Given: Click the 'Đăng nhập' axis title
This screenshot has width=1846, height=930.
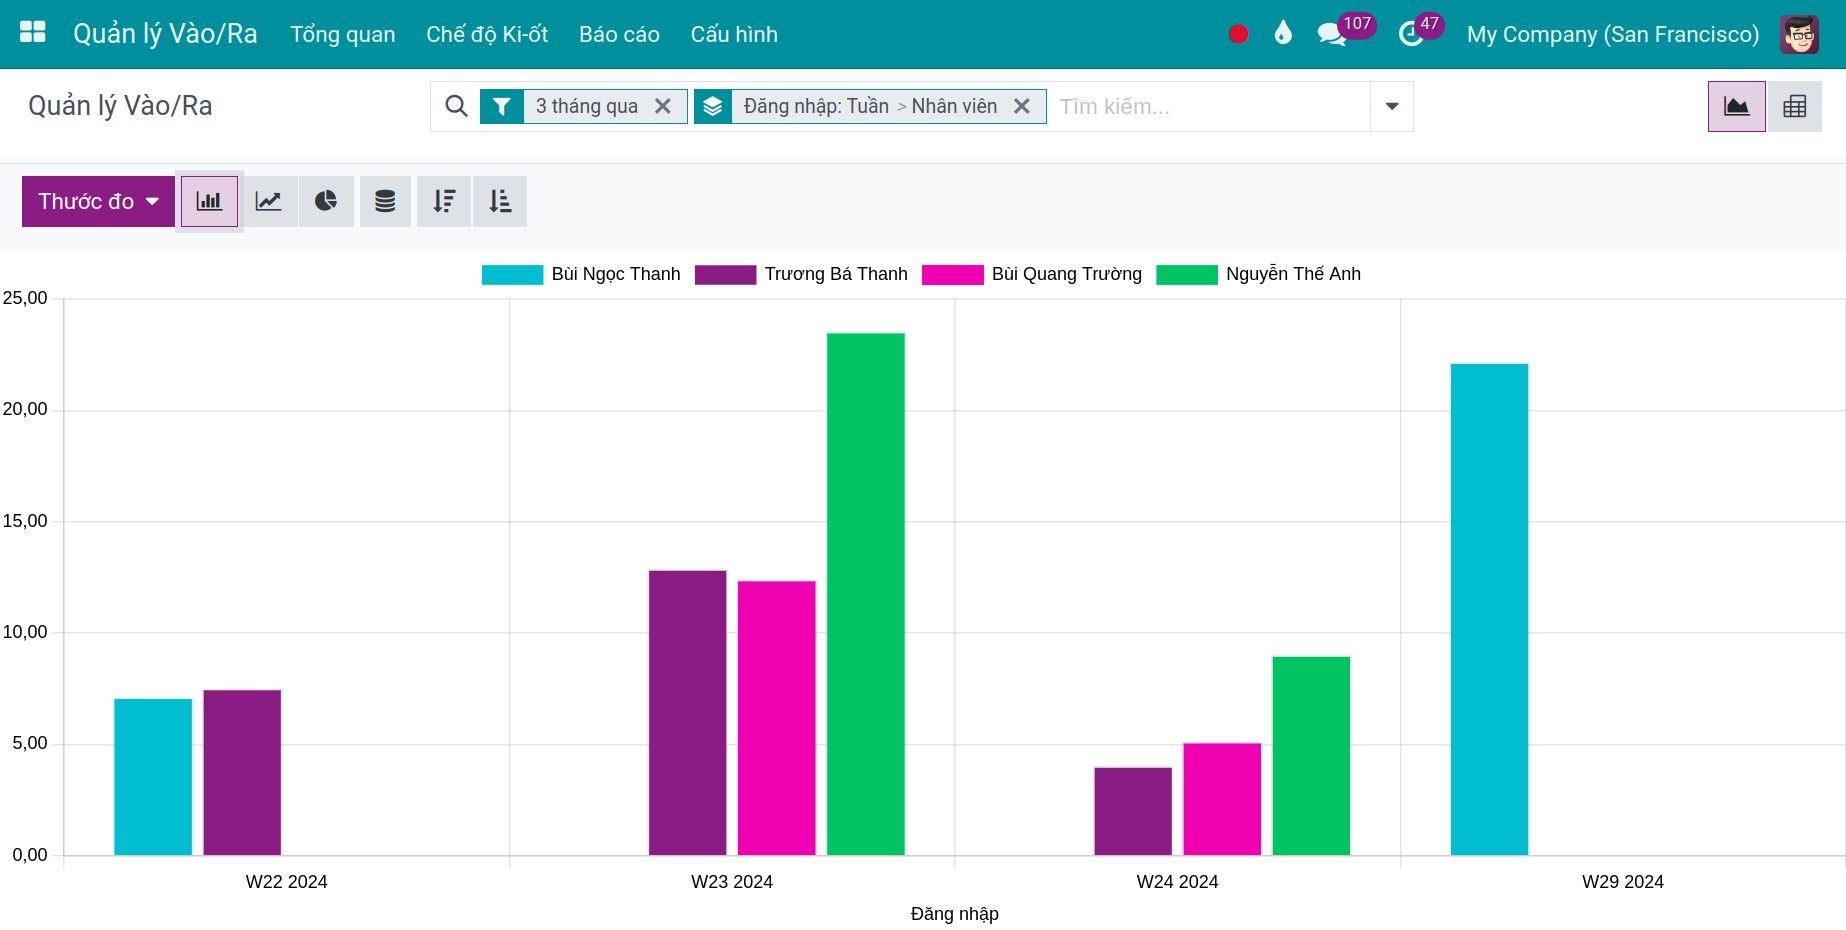Looking at the screenshot, I should click(954, 914).
